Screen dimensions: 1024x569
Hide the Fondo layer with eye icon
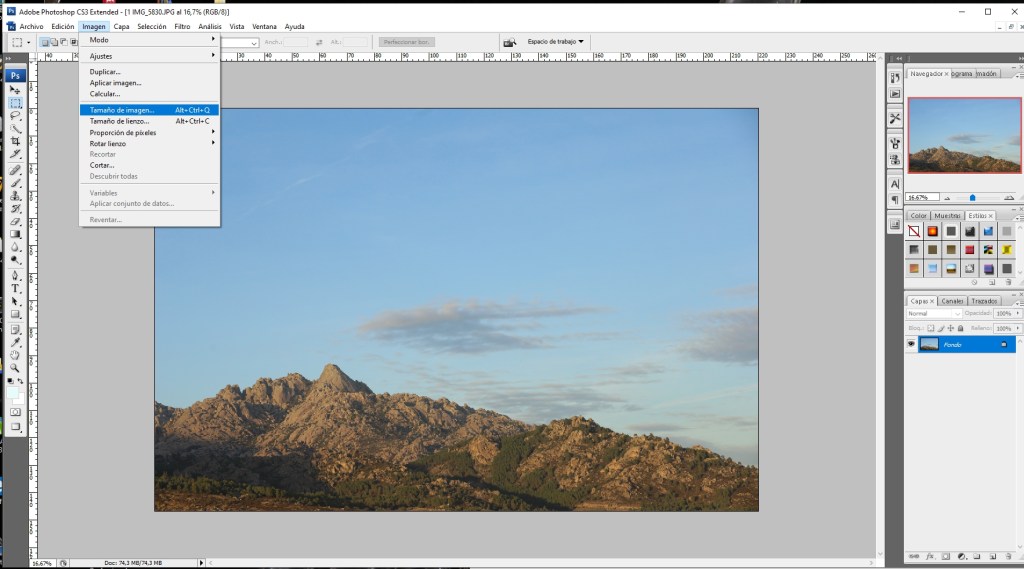tap(911, 344)
